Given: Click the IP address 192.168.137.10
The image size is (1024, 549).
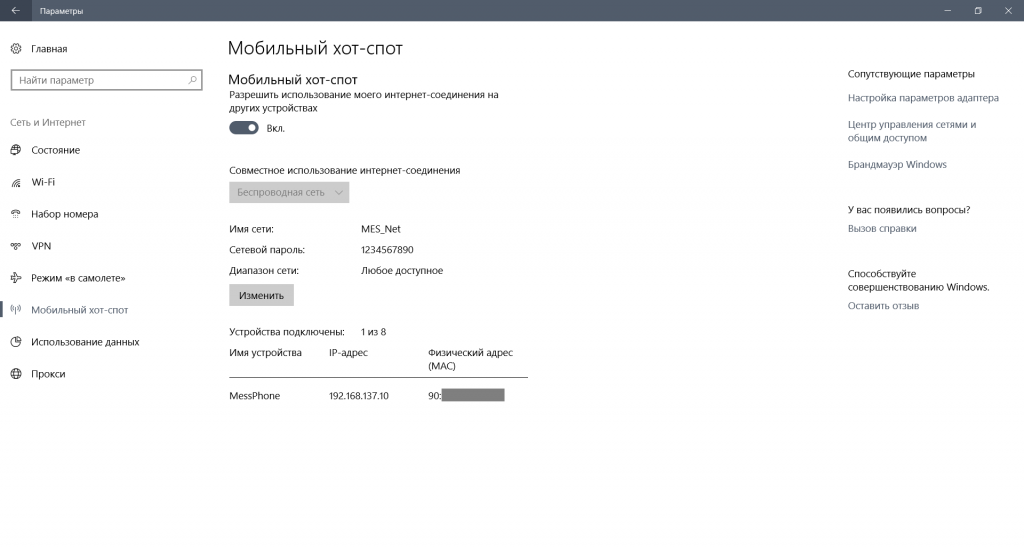Looking at the screenshot, I should click(359, 396).
